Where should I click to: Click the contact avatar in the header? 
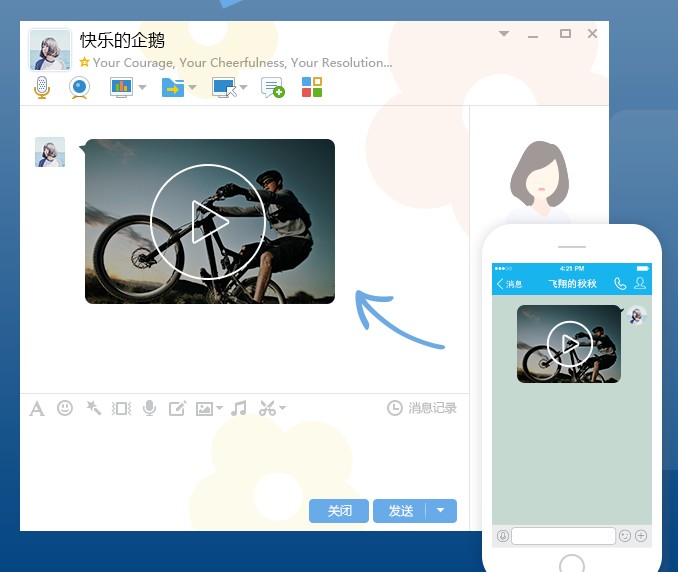(50, 50)
